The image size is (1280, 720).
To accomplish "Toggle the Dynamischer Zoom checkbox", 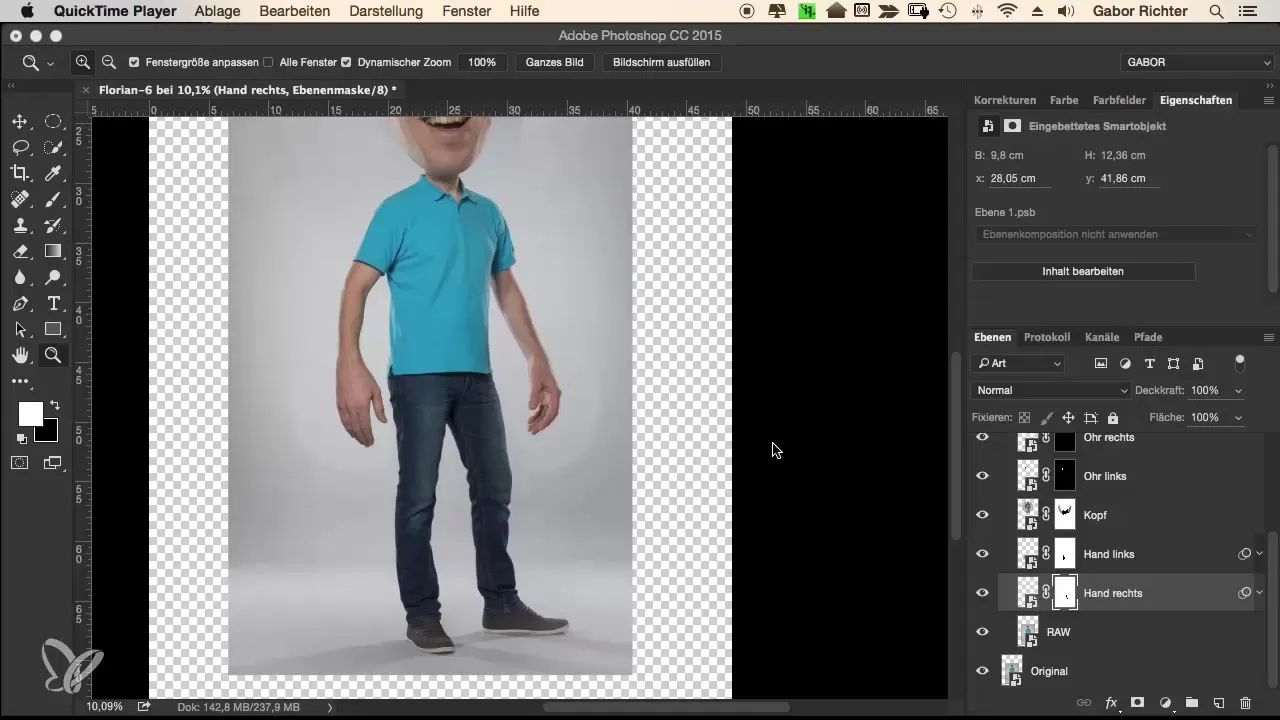I will (x=346, y=62).
